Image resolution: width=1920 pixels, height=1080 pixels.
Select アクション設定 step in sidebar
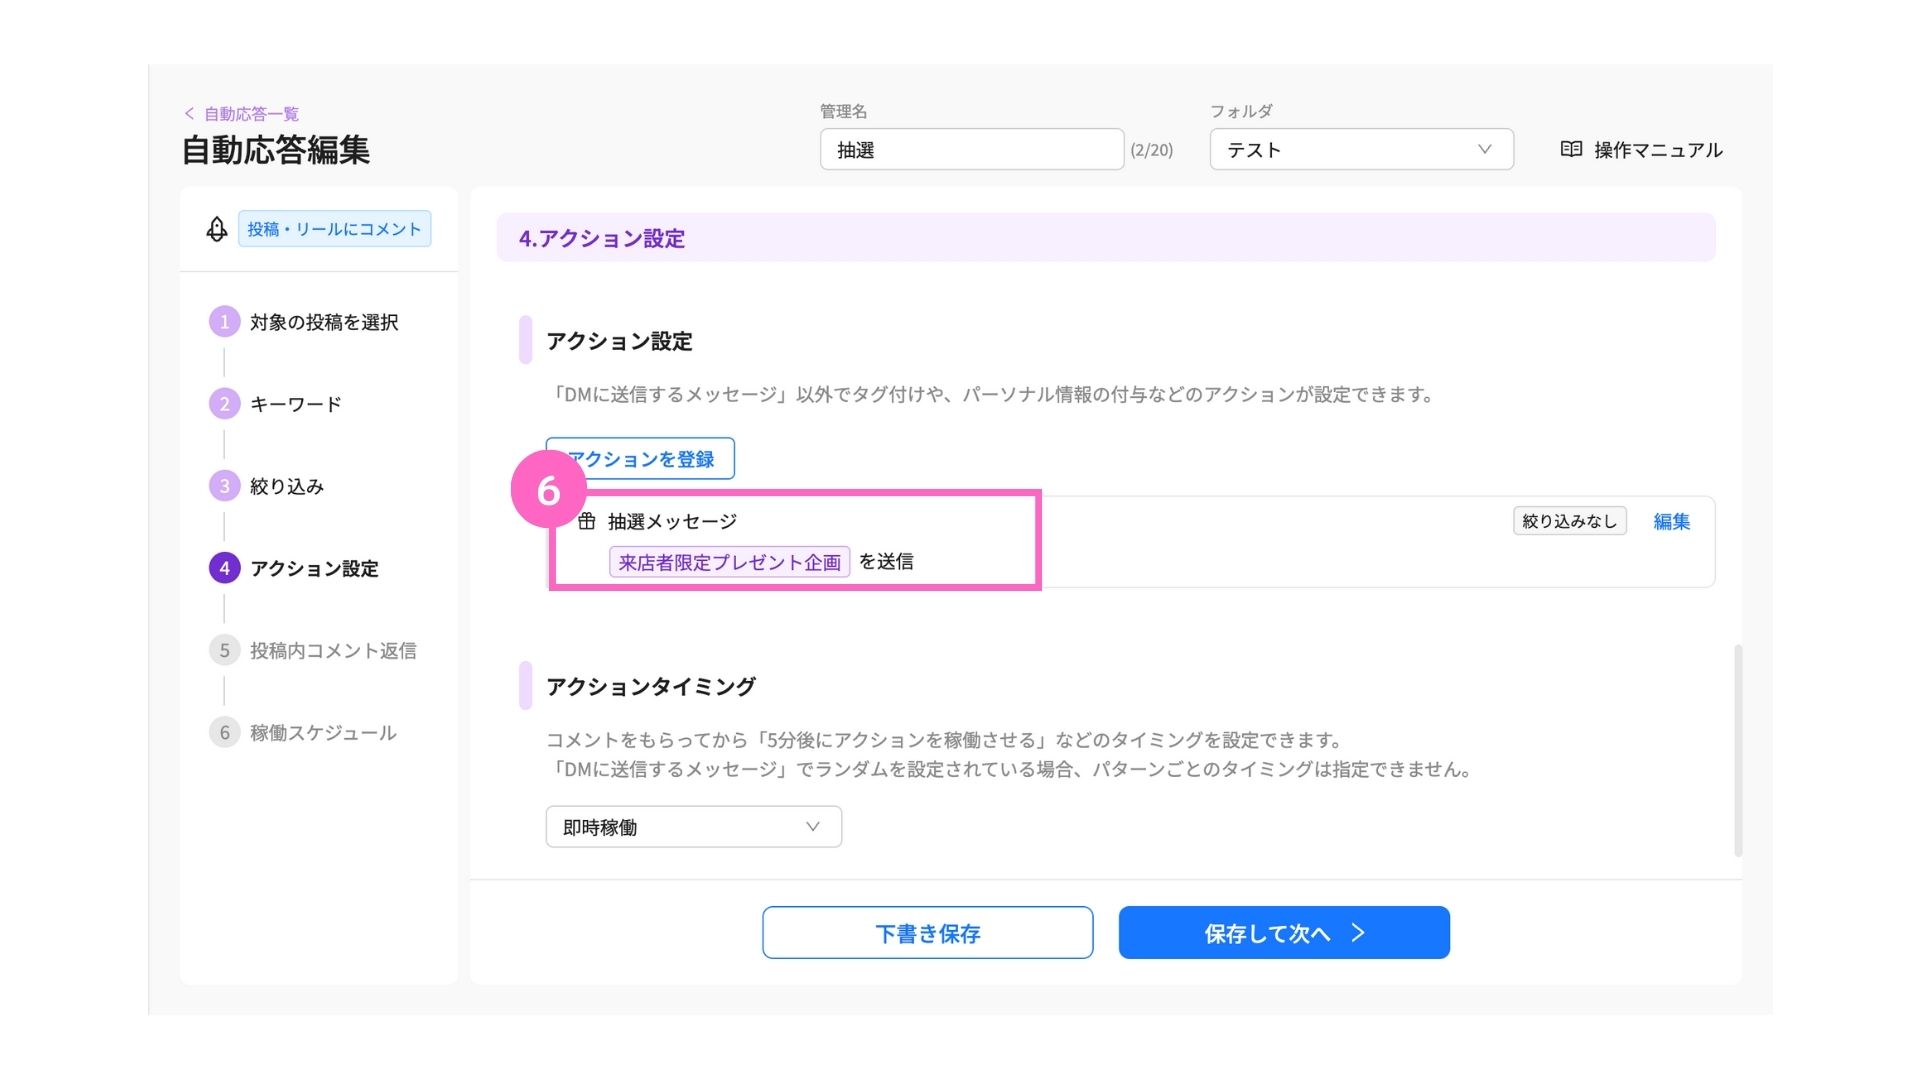314,568
